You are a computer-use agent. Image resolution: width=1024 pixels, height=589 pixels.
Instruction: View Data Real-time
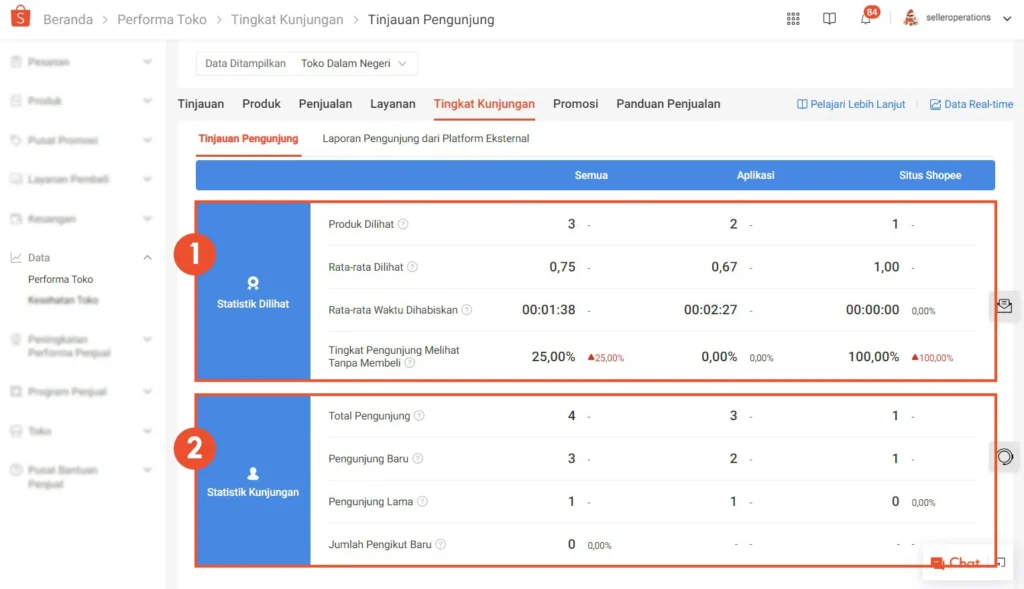point(971,103)
